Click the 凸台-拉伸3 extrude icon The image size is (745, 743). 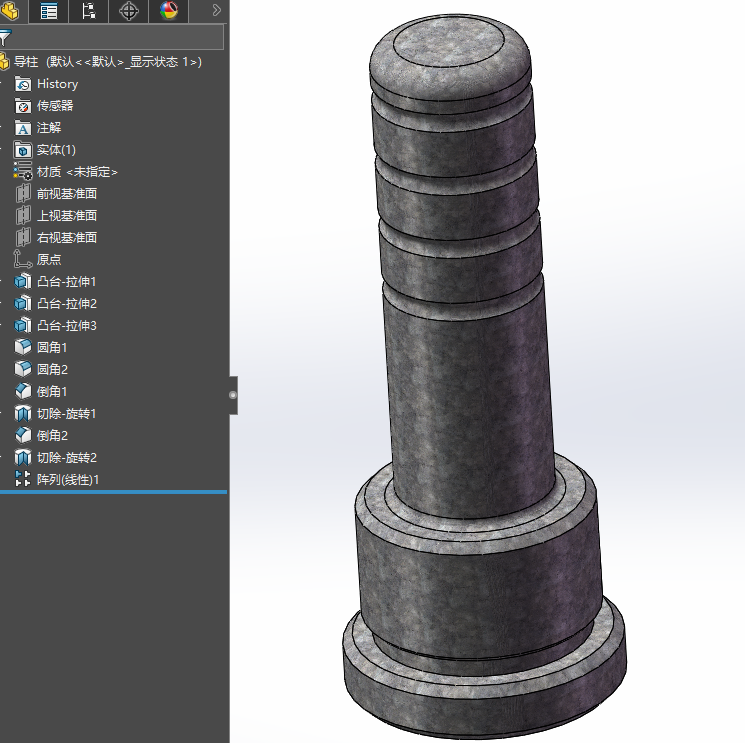(23, 325)
